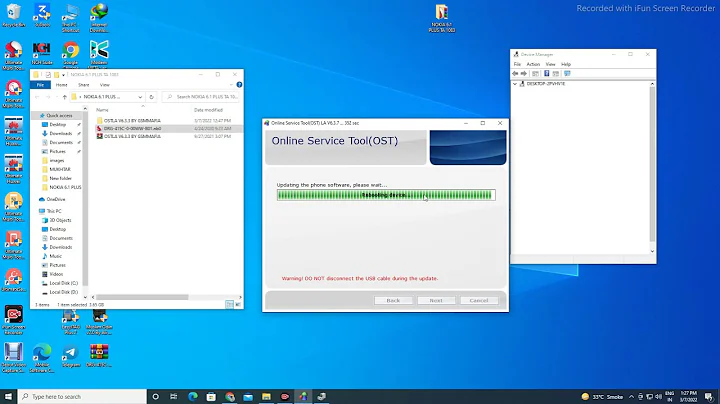Image resolution: width=720 pixels, height=404 pixels.
Task: Open Edge browser from the taskbar
Action: (193, 397)
